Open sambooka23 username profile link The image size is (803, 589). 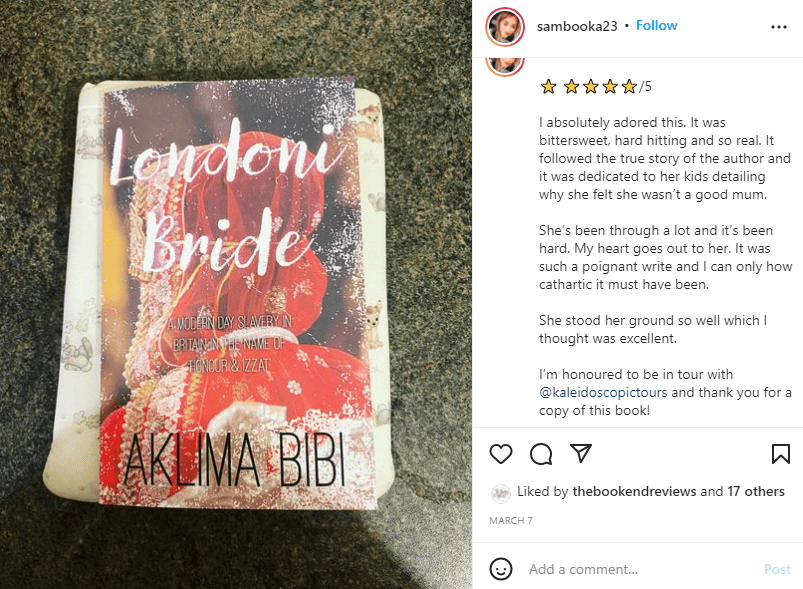click(x=577, y=27)
